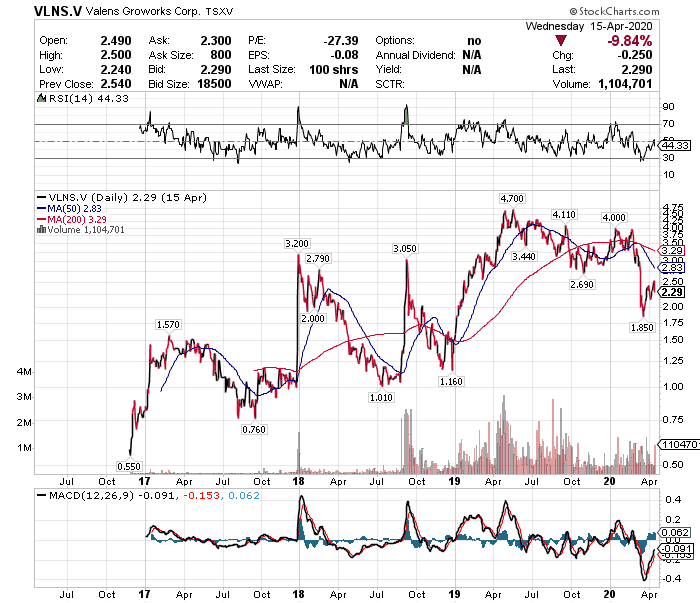
Task: Click the 1.010 low price annotation
Action: [381, 397]
